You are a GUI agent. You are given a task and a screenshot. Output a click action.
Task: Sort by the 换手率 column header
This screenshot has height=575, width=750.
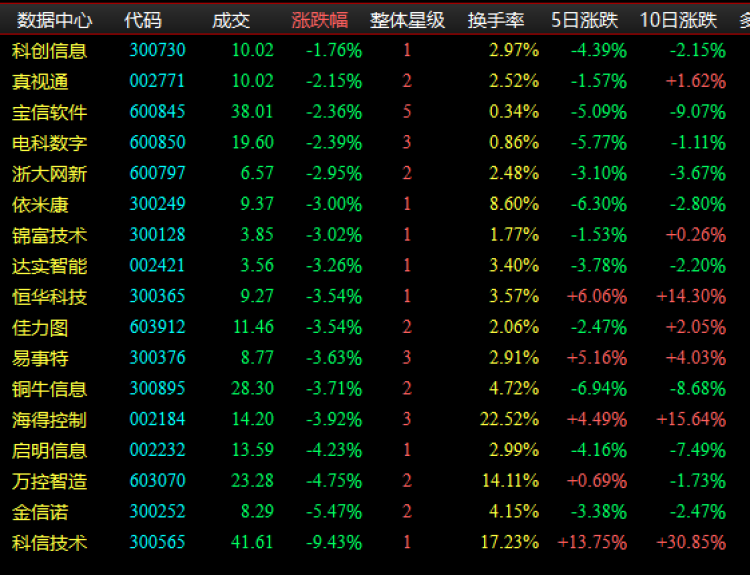coord(496,21)
